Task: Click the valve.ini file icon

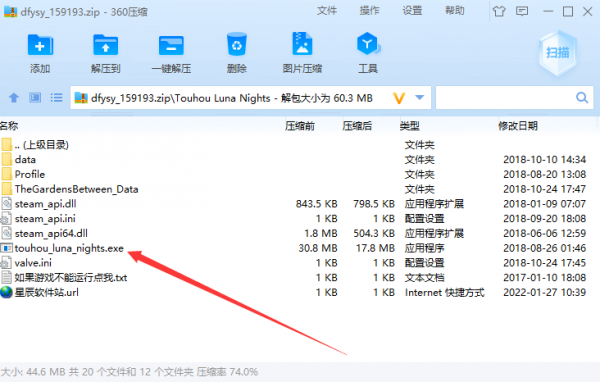Action: tap(6, 263)
